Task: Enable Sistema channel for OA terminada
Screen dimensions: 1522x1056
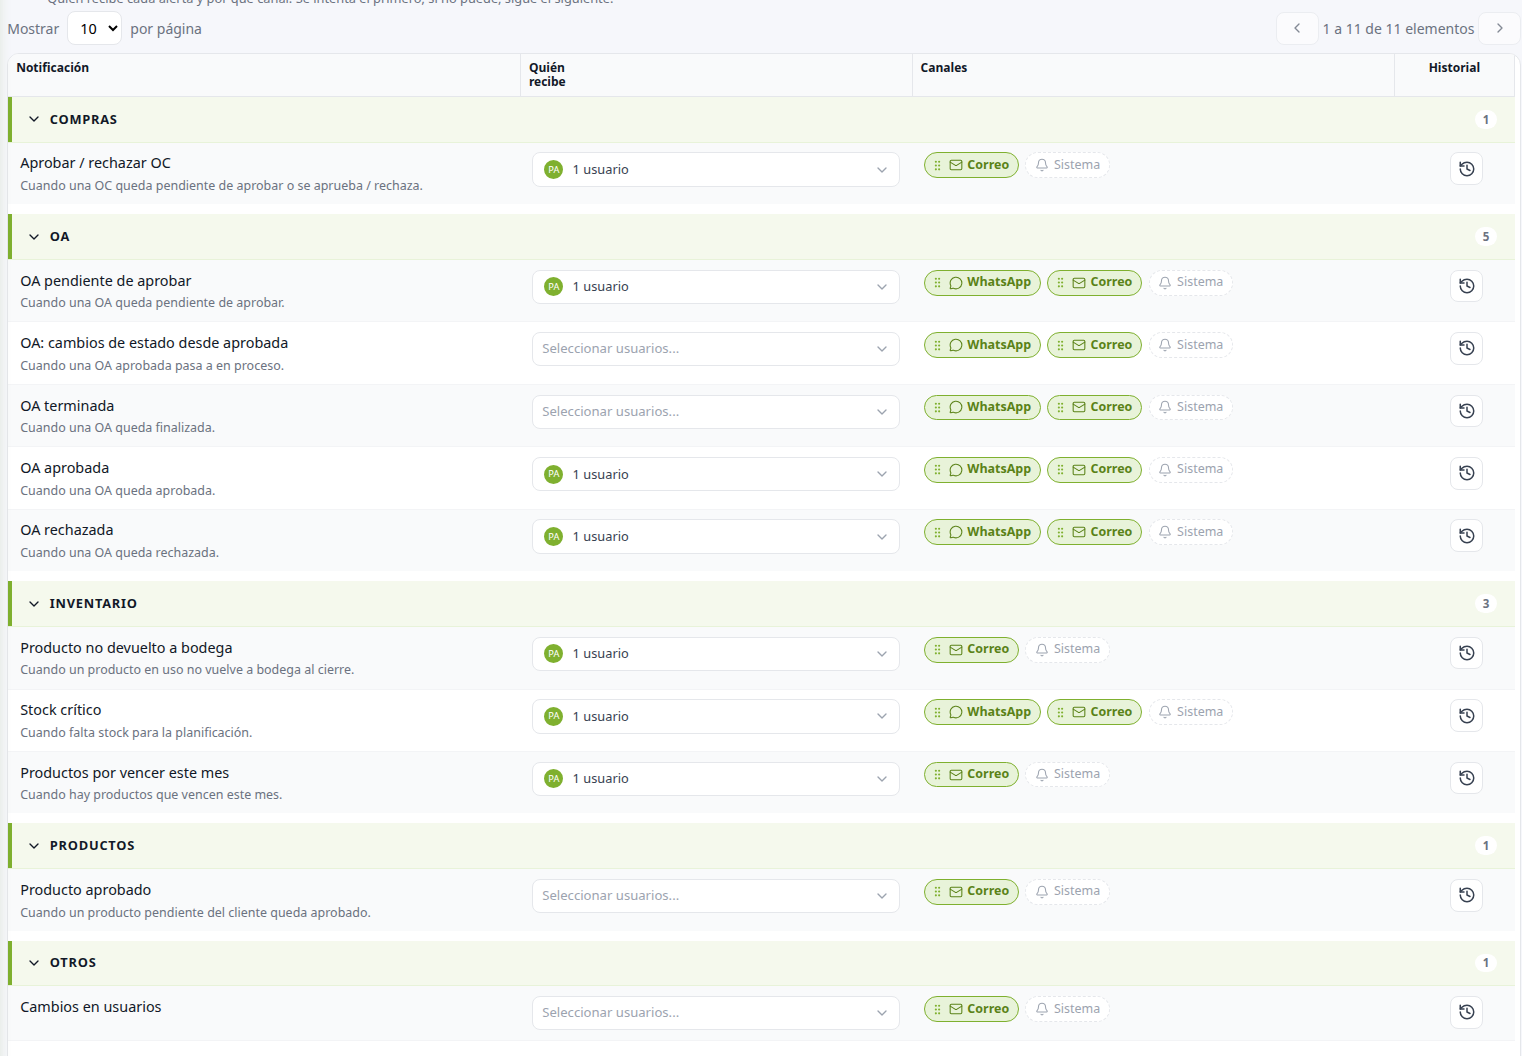Action: tap(1191, 407)
